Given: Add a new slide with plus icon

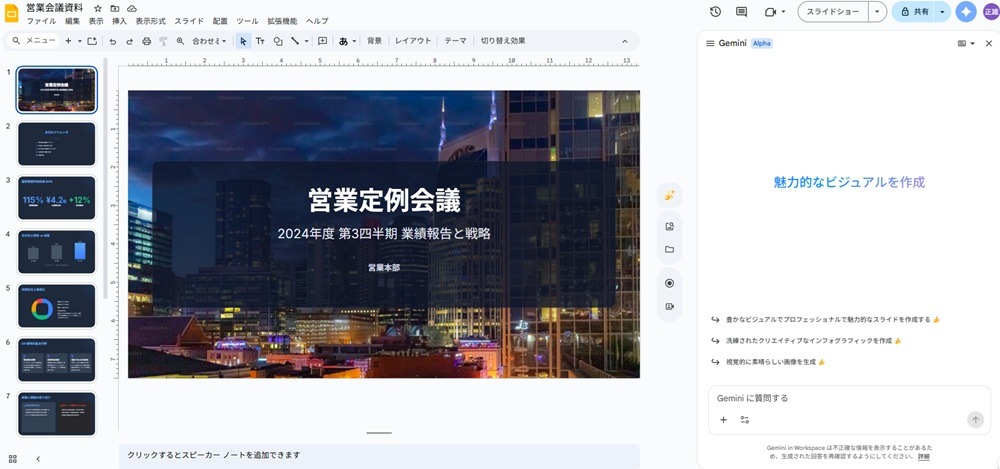Looking at the screenshot, I should click(x=68, y=41).
